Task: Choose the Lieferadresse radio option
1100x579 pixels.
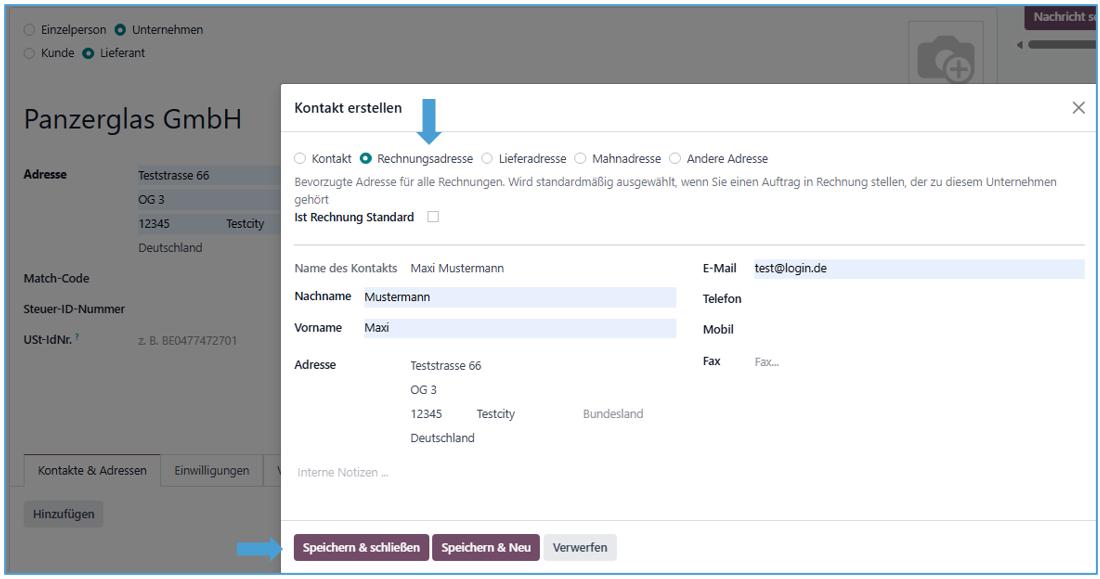Action: click(x=488, y=158)
